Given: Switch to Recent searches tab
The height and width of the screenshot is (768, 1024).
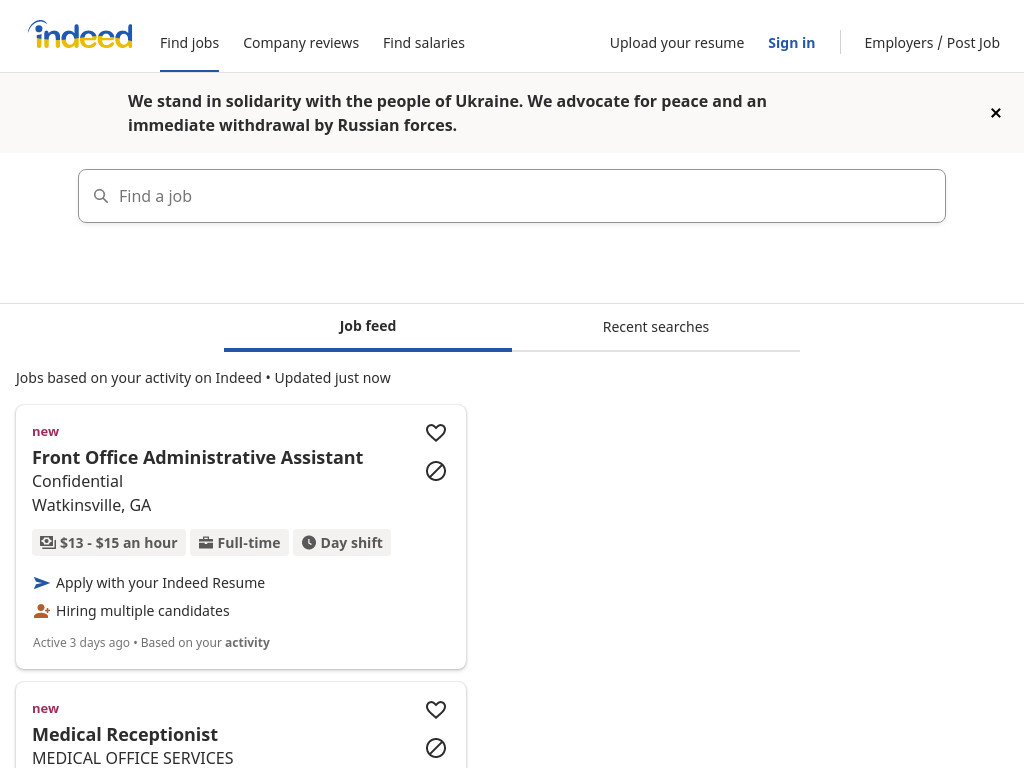Looking at the screenshot, I should pos(656,327).
